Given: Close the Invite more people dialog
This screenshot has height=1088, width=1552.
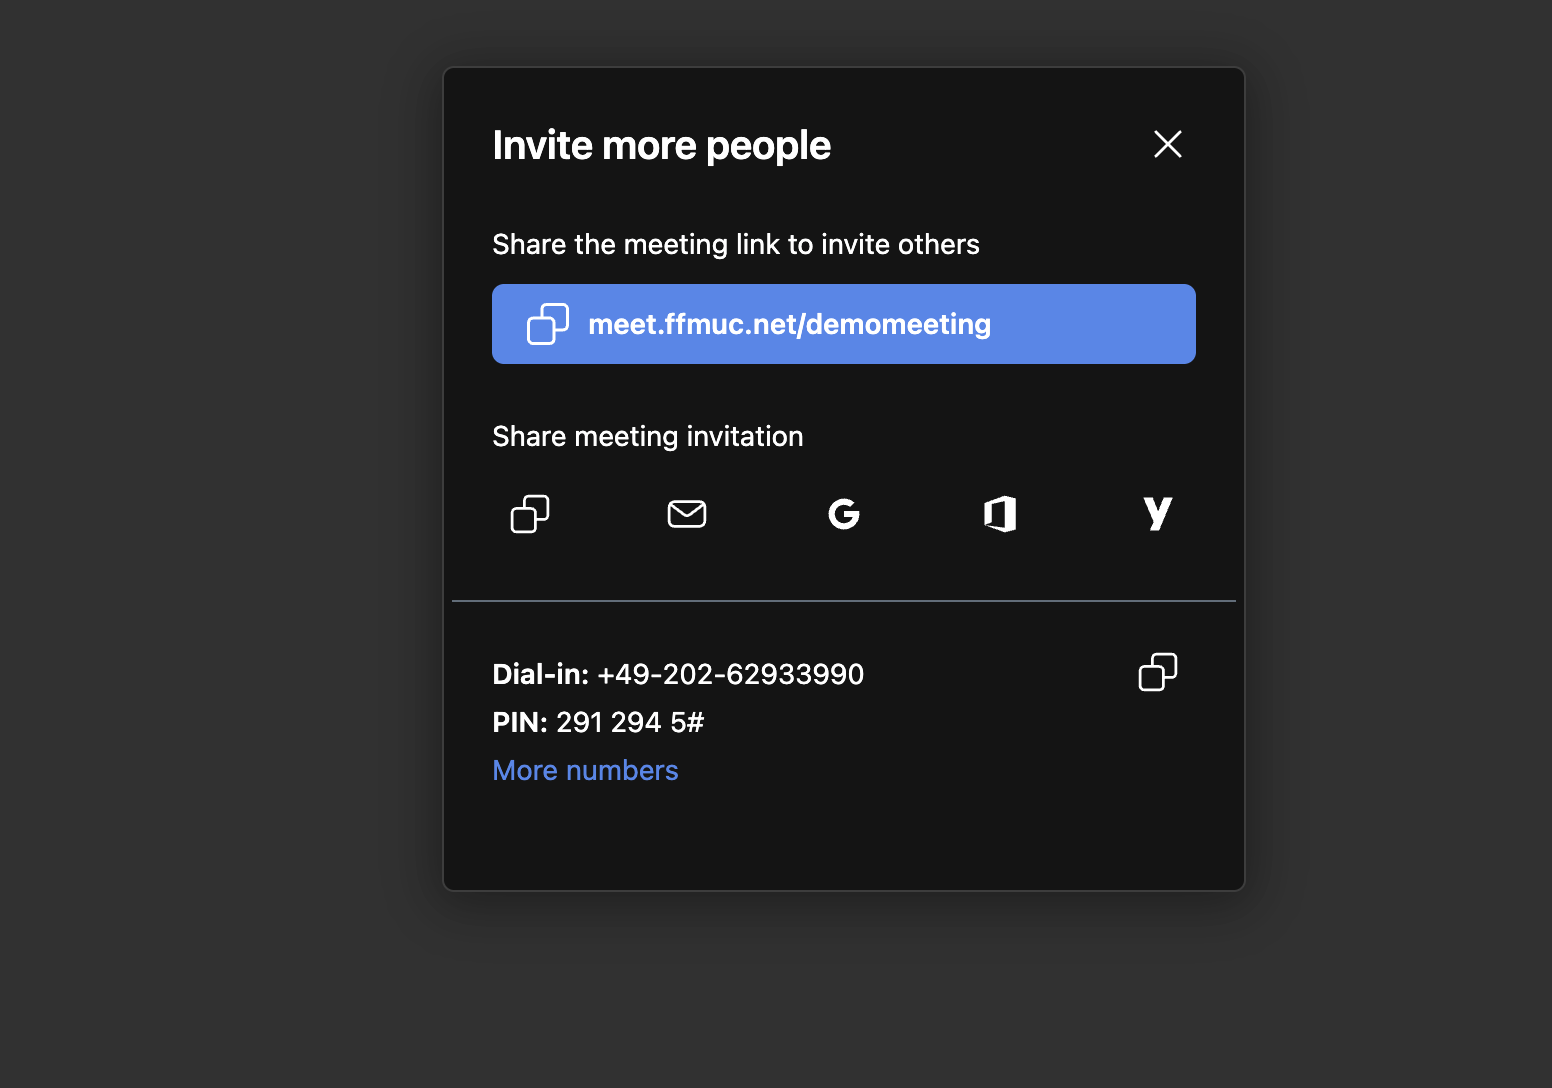Looking at the screenshot, I should (1167, 144).
